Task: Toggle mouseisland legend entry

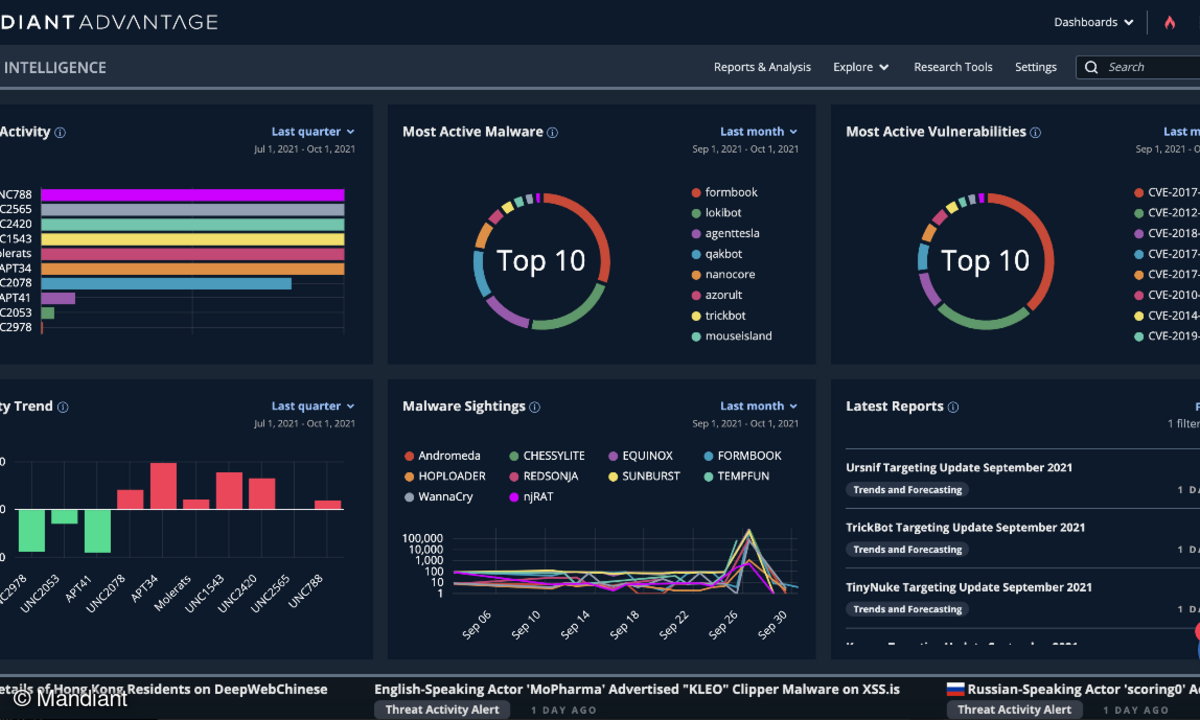Action: point(732,336)
